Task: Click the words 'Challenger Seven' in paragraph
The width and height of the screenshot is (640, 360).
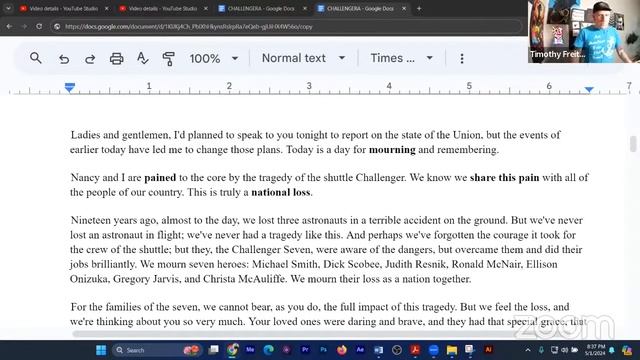Action: coord(271,250)
